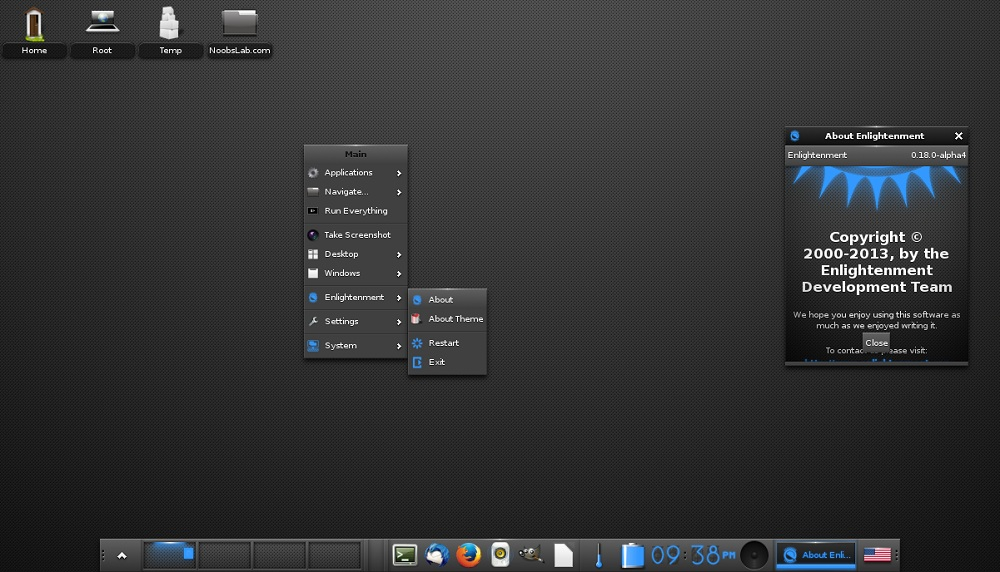
Task: Launch Thunderbird from the shelf
Action: click(x=437, y=554)
